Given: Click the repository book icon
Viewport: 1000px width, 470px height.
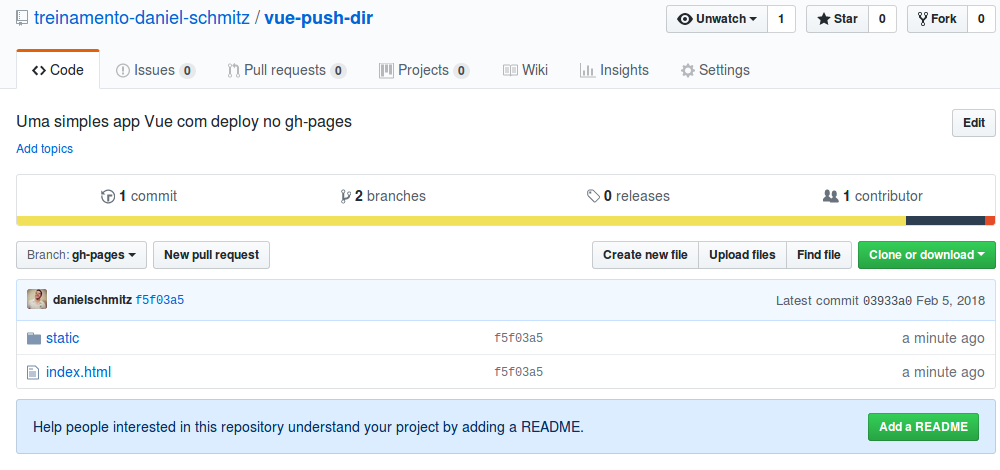Looking at the screenshot, I should pos(22,18).
